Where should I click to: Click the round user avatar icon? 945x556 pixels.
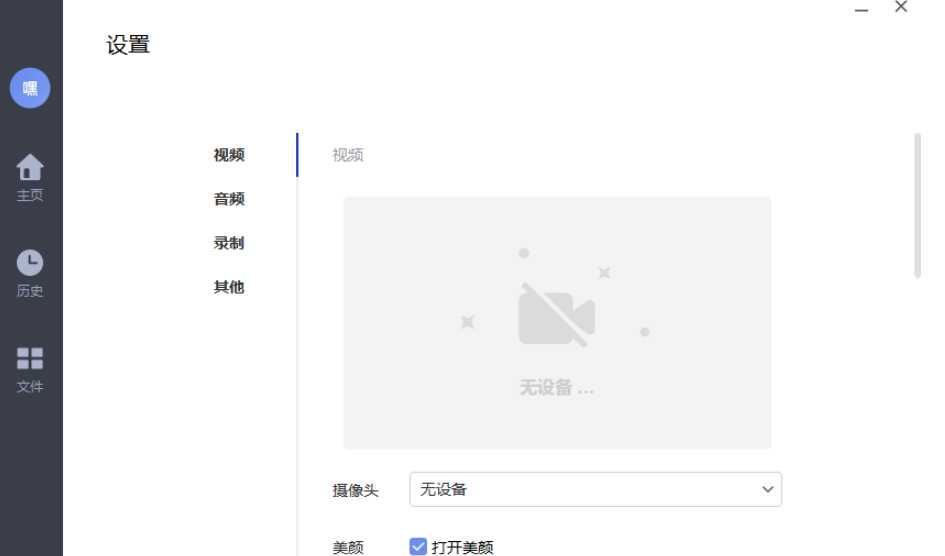(30, 88)
